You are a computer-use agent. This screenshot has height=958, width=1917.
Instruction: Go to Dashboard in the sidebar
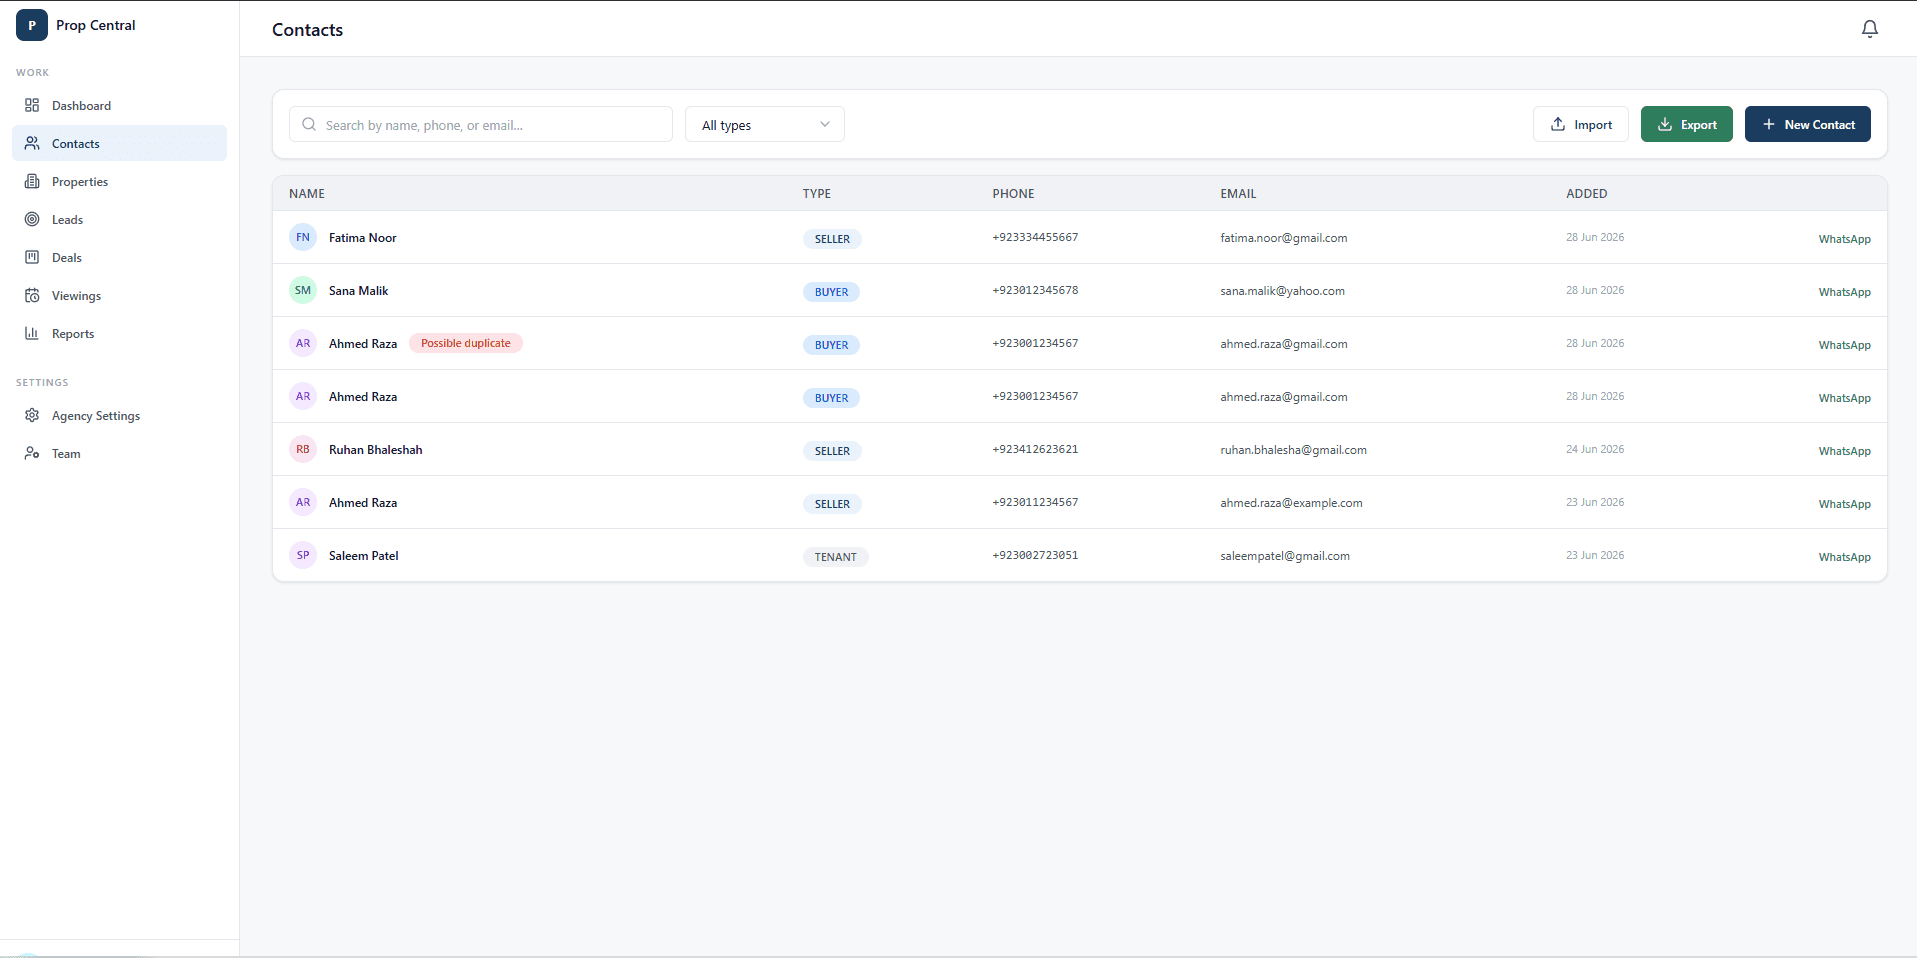click(119, 105)
